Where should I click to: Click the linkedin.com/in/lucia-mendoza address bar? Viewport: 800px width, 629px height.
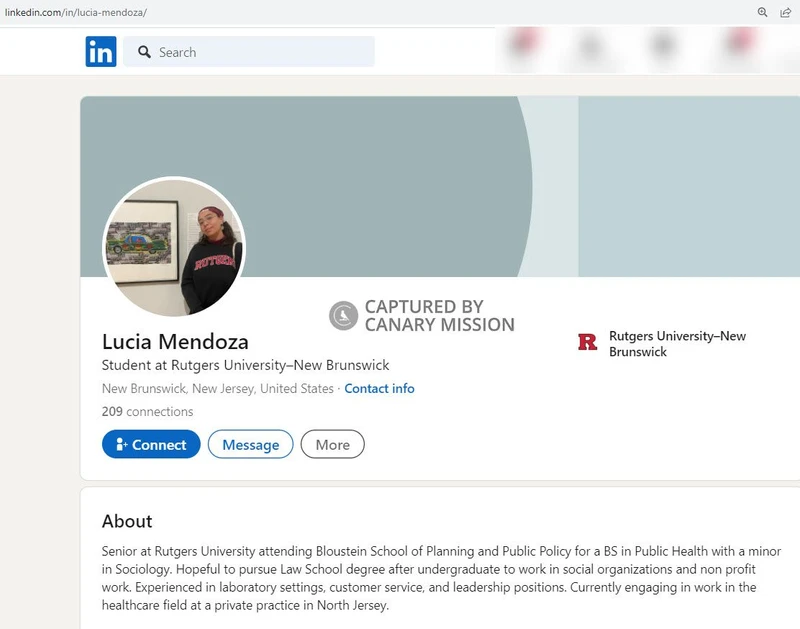pos(76,12)
